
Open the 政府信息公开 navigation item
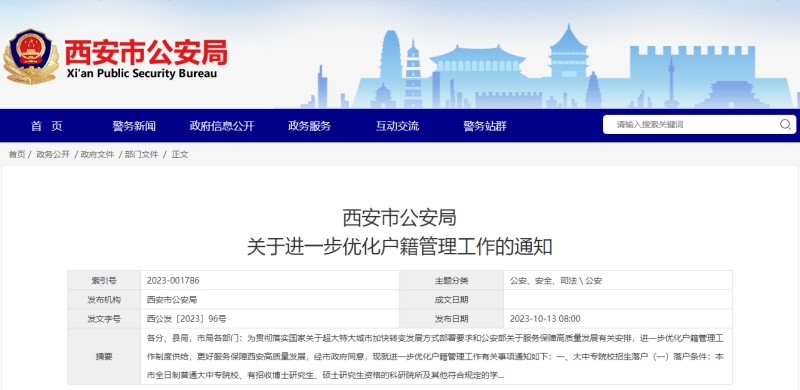point(222,126)
